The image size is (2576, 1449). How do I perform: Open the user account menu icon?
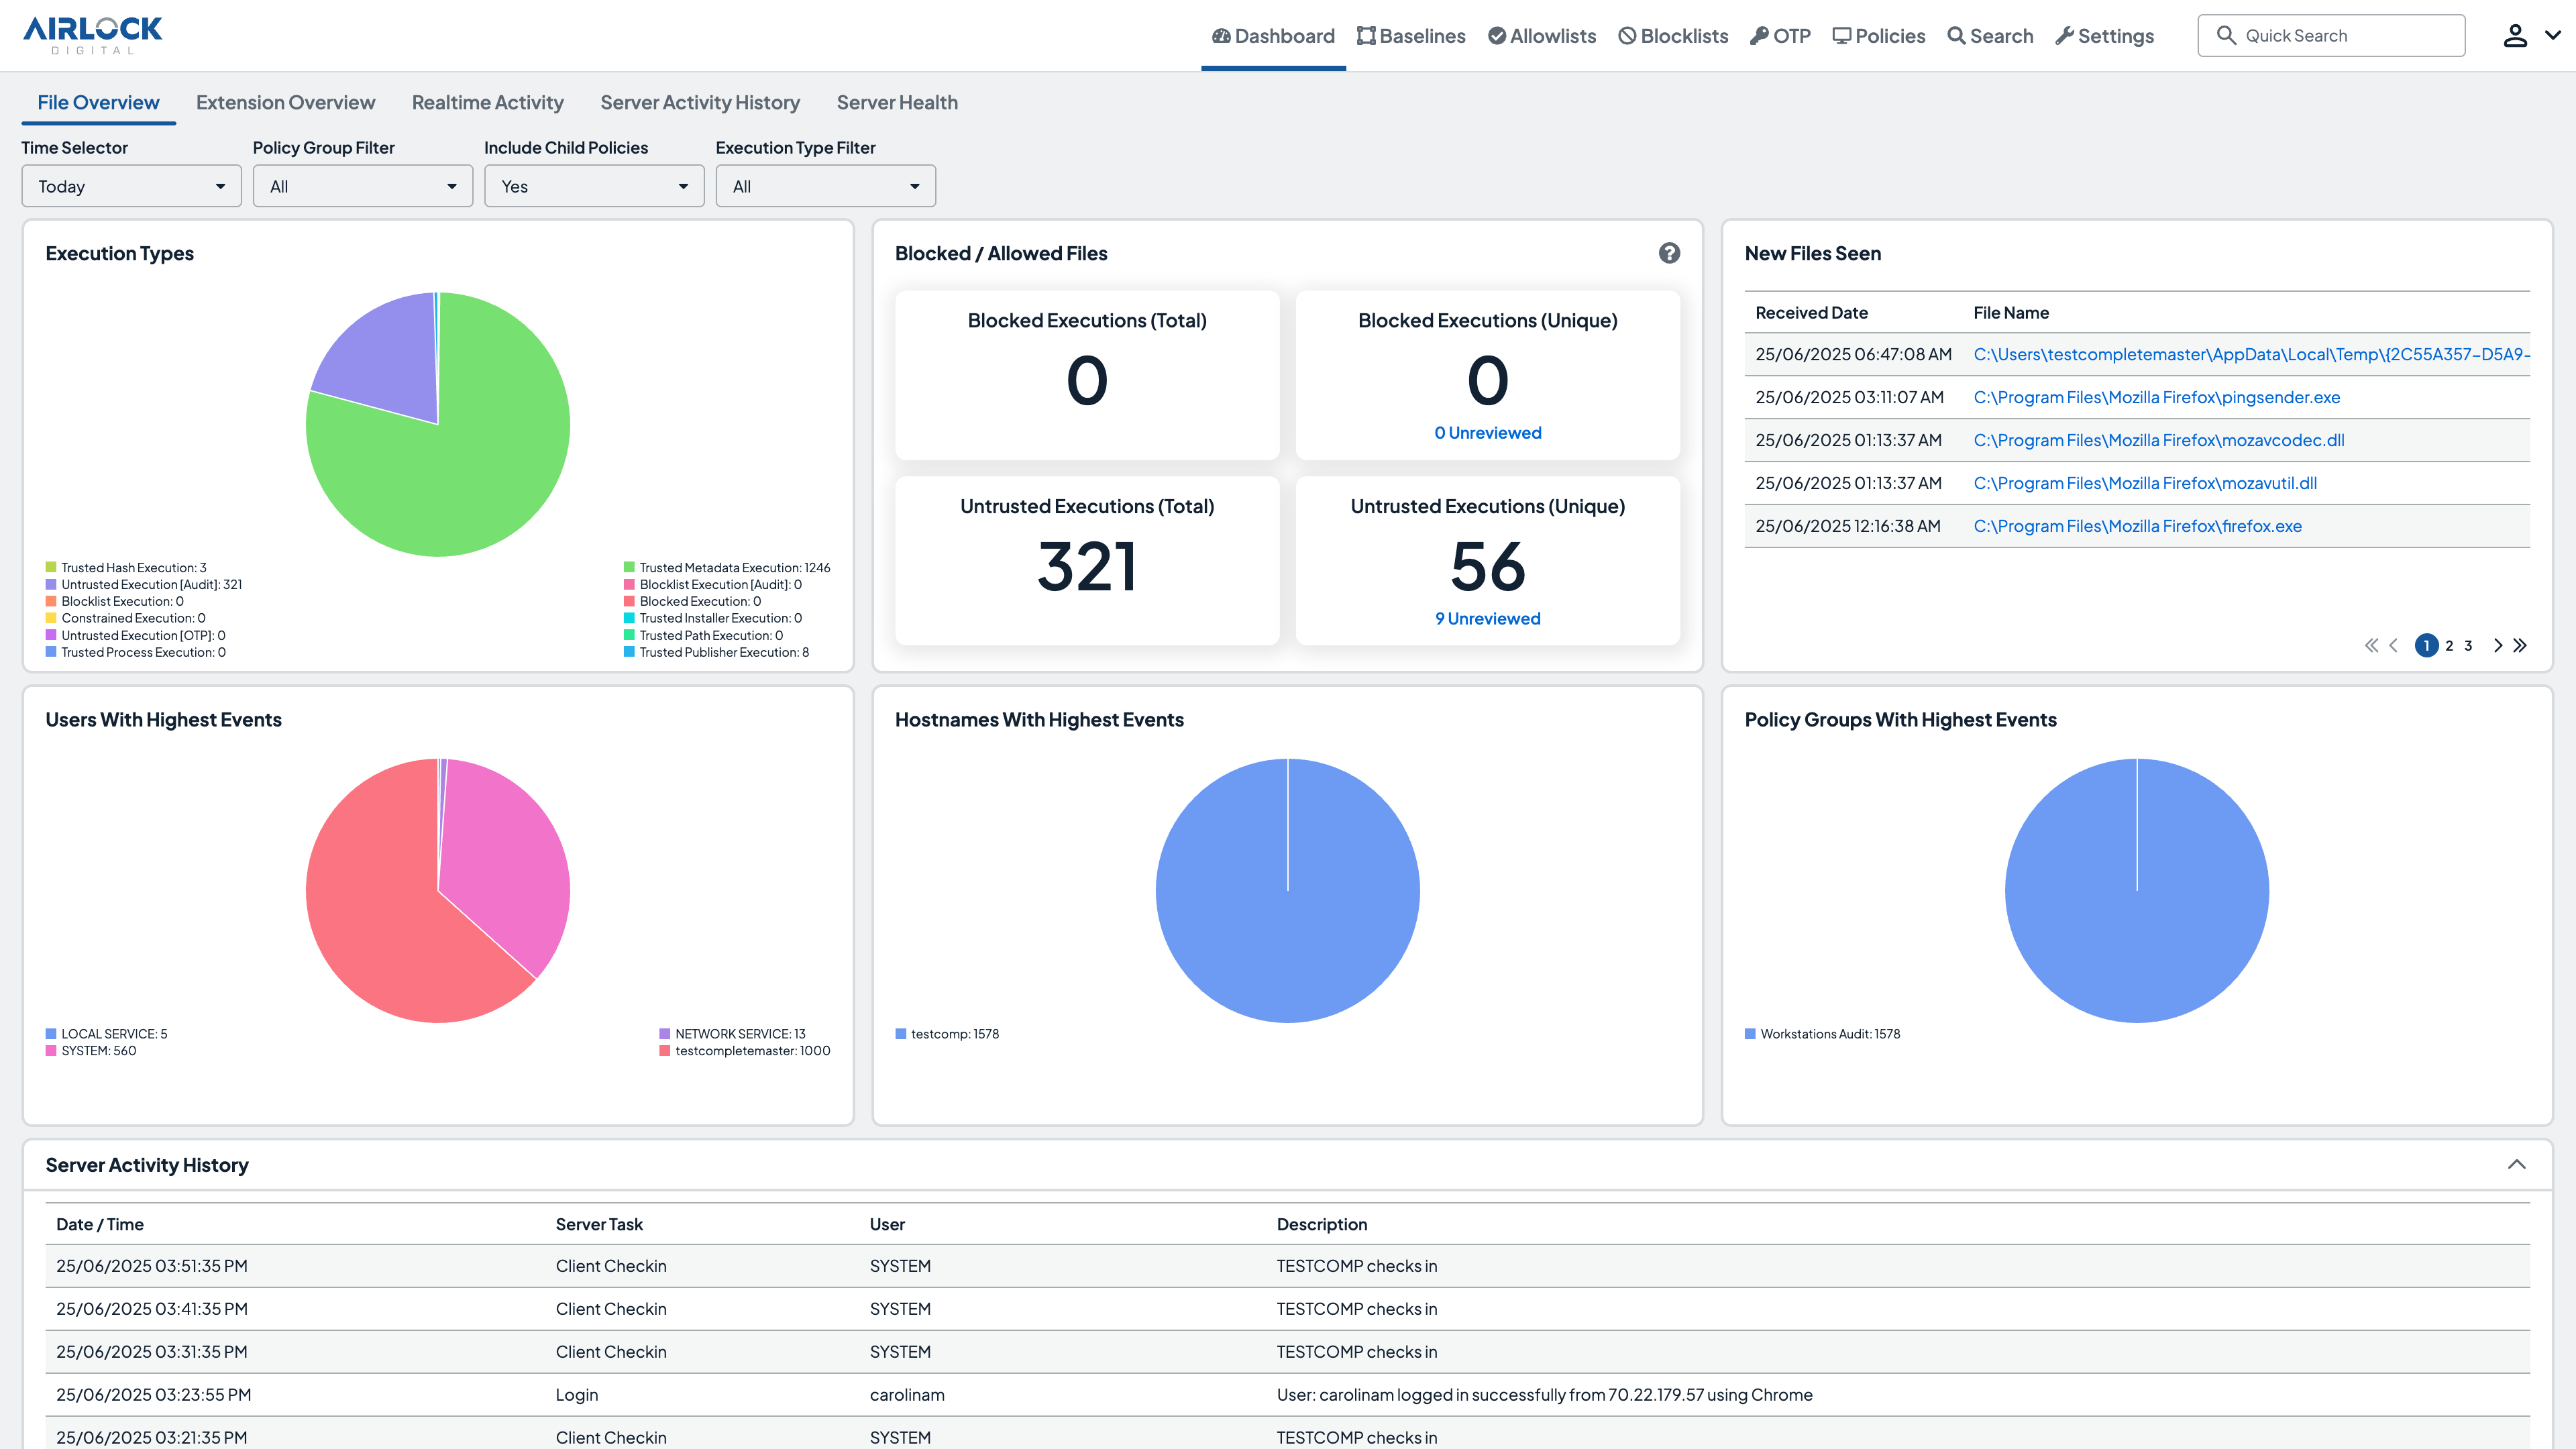point(2515,36)
